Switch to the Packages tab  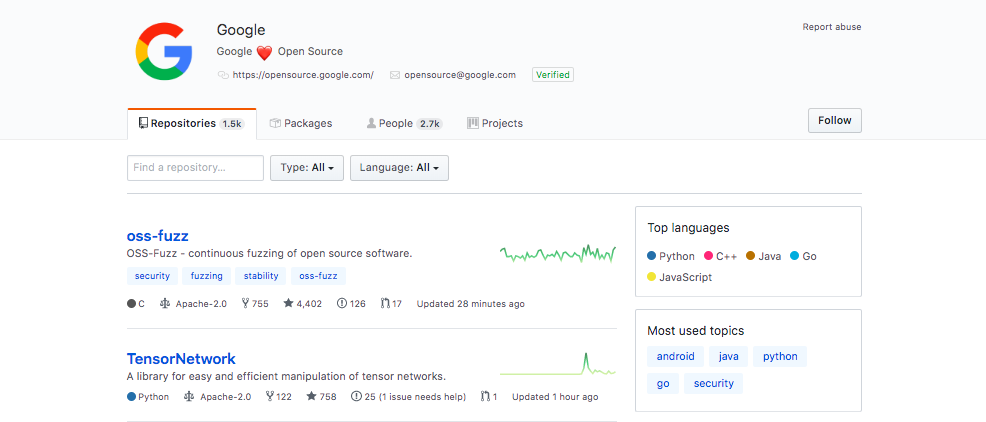[x=301, y=123]
